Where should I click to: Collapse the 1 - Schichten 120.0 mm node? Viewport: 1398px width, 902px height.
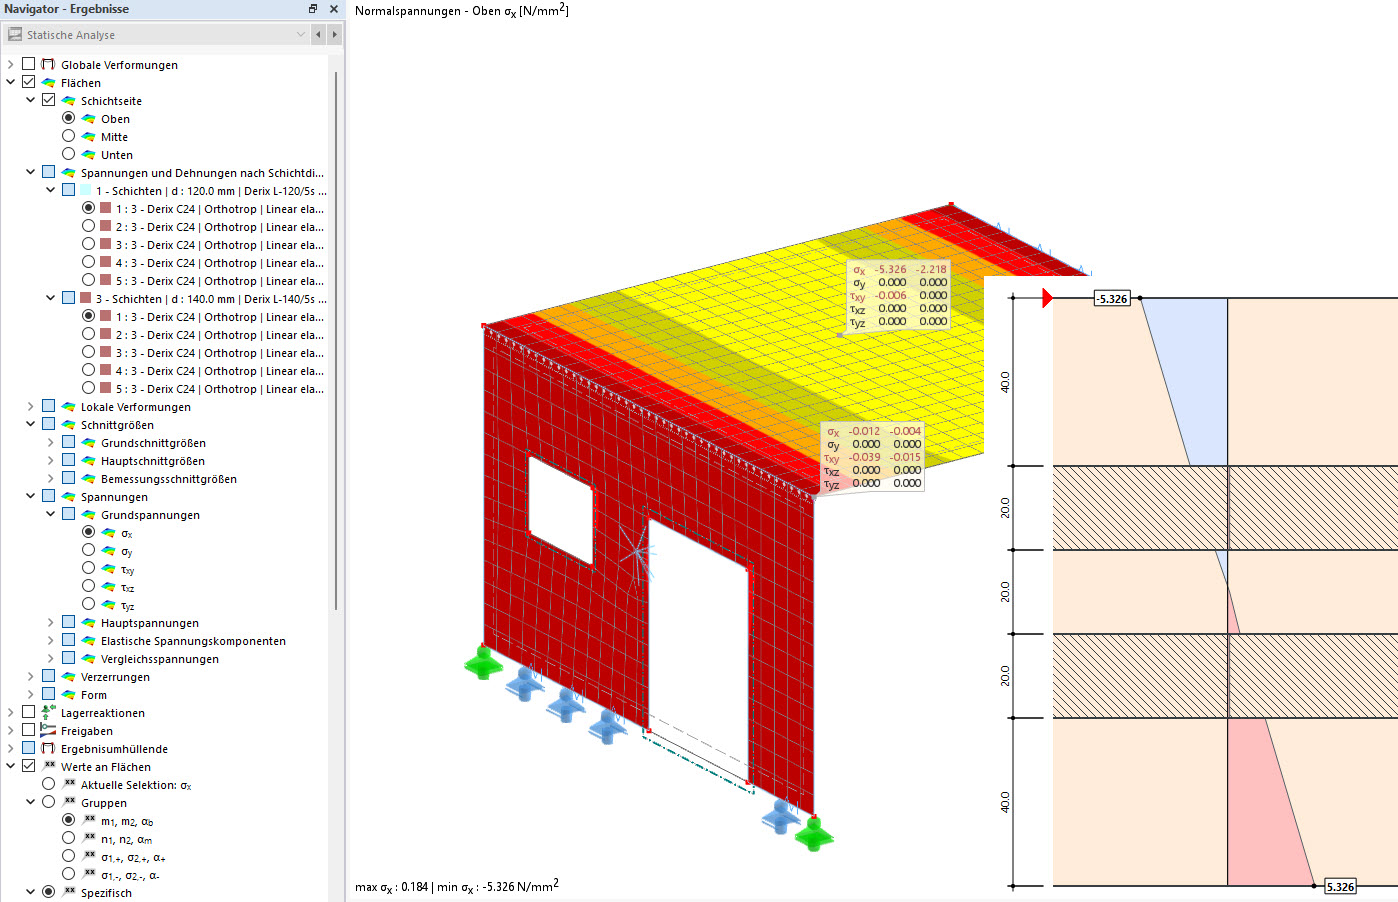coord(51,190)
